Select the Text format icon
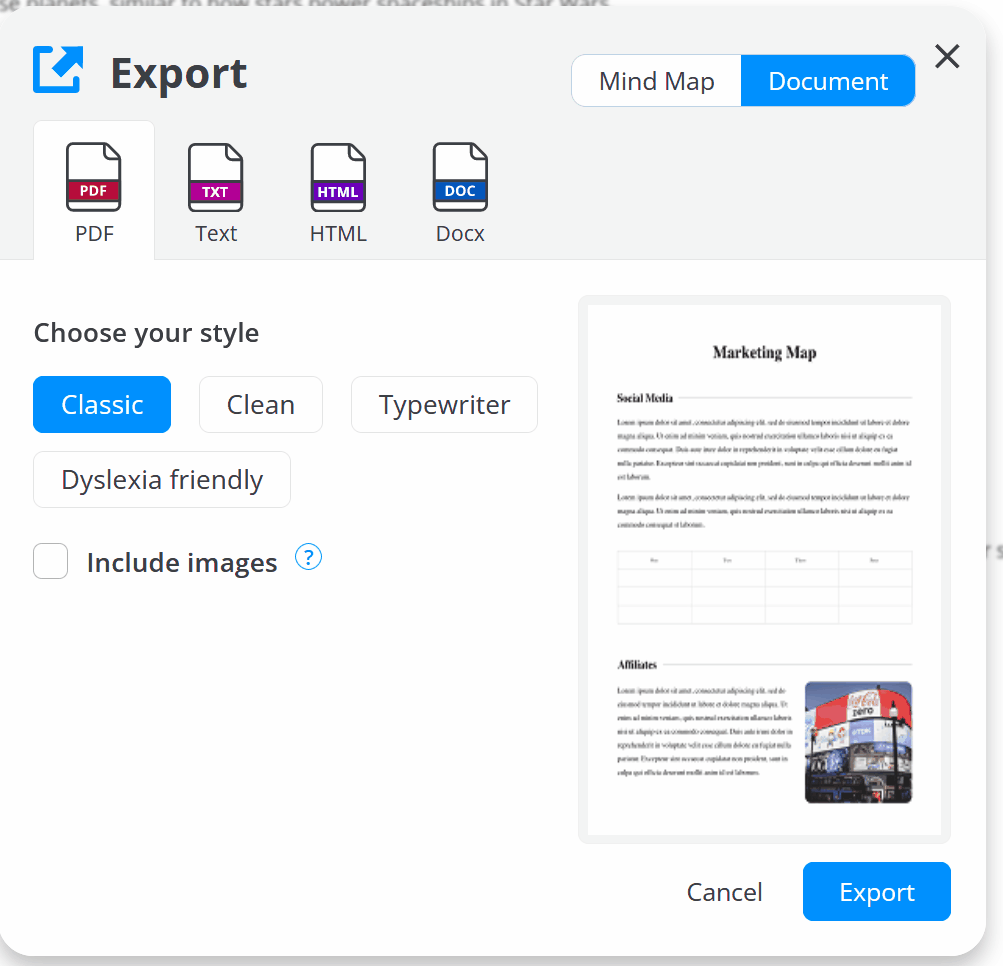 pos(216,176)
